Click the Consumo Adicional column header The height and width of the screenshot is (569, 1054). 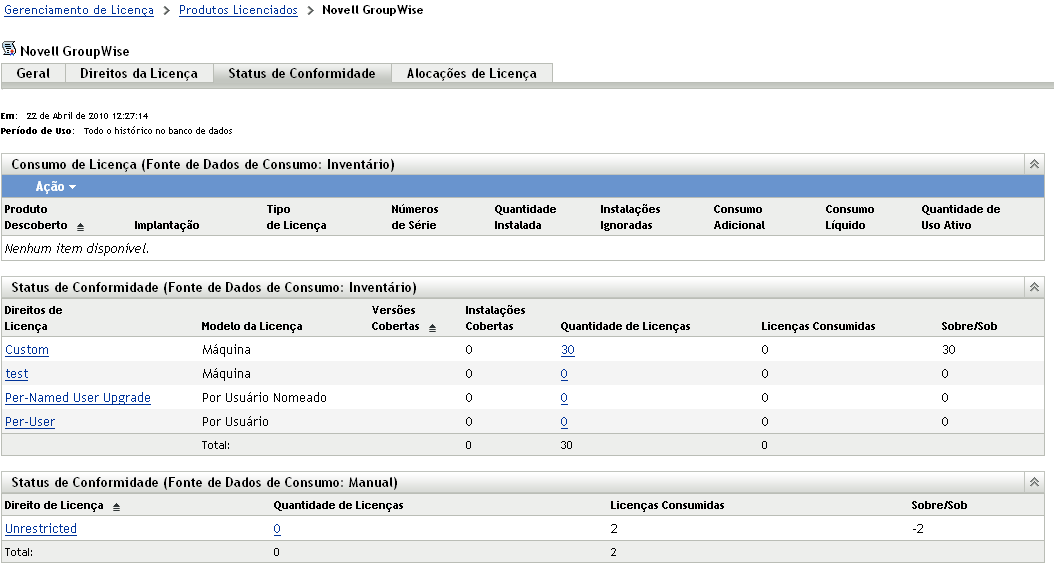pos(739,217)
